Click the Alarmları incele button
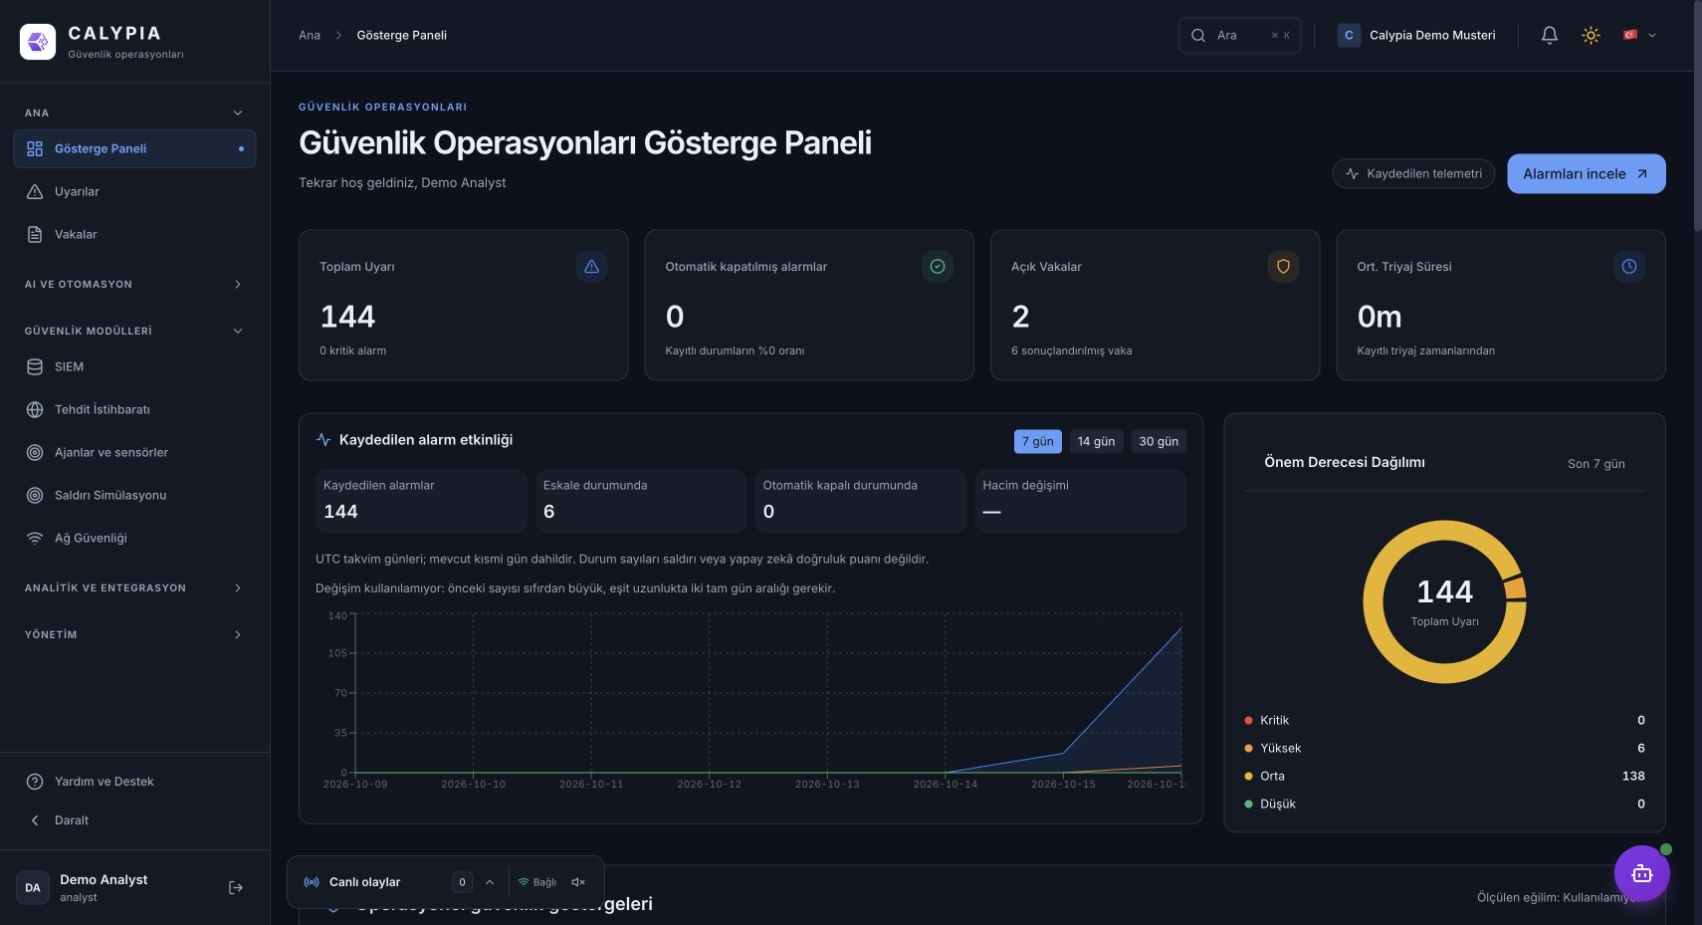The width and height of the screenshot is (1702, 925). click(x=1586, y=174)
